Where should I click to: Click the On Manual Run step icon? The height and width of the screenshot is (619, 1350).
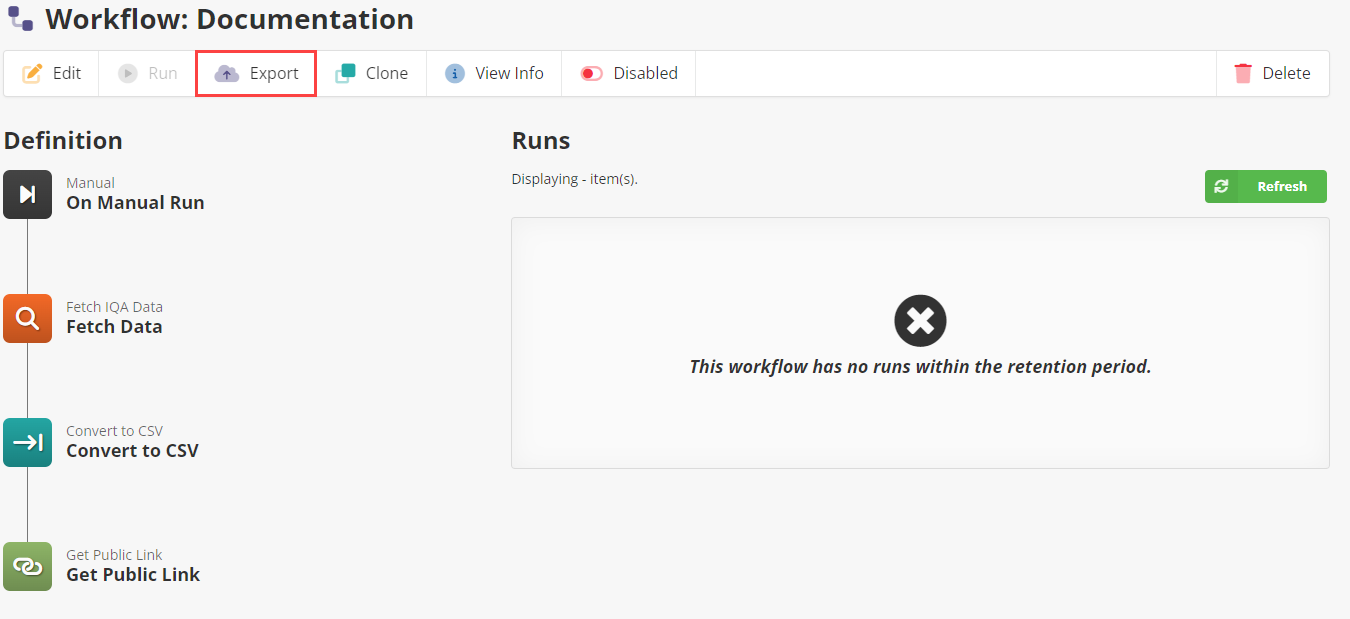pos(27,194)
